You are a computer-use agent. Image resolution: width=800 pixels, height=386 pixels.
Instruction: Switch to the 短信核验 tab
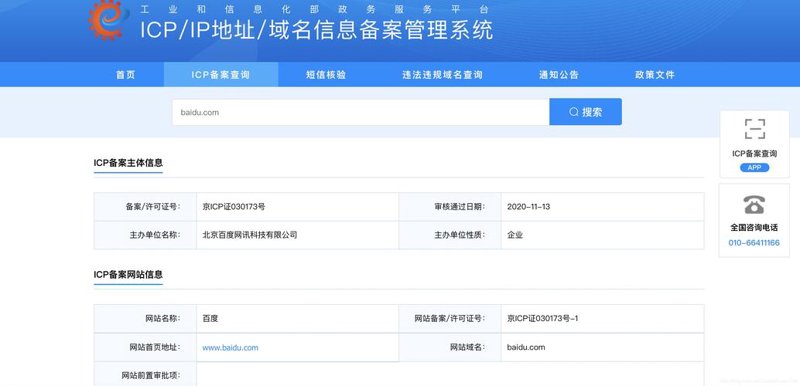(326, 75)
